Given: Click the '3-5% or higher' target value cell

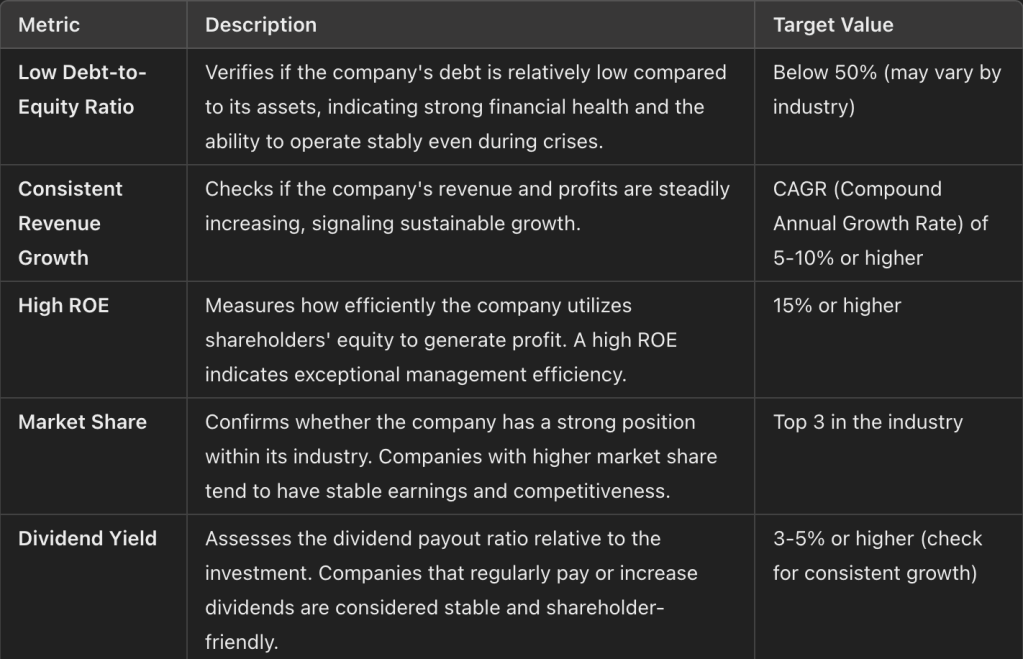Looking at the screenshot, I should pos(877,556).
